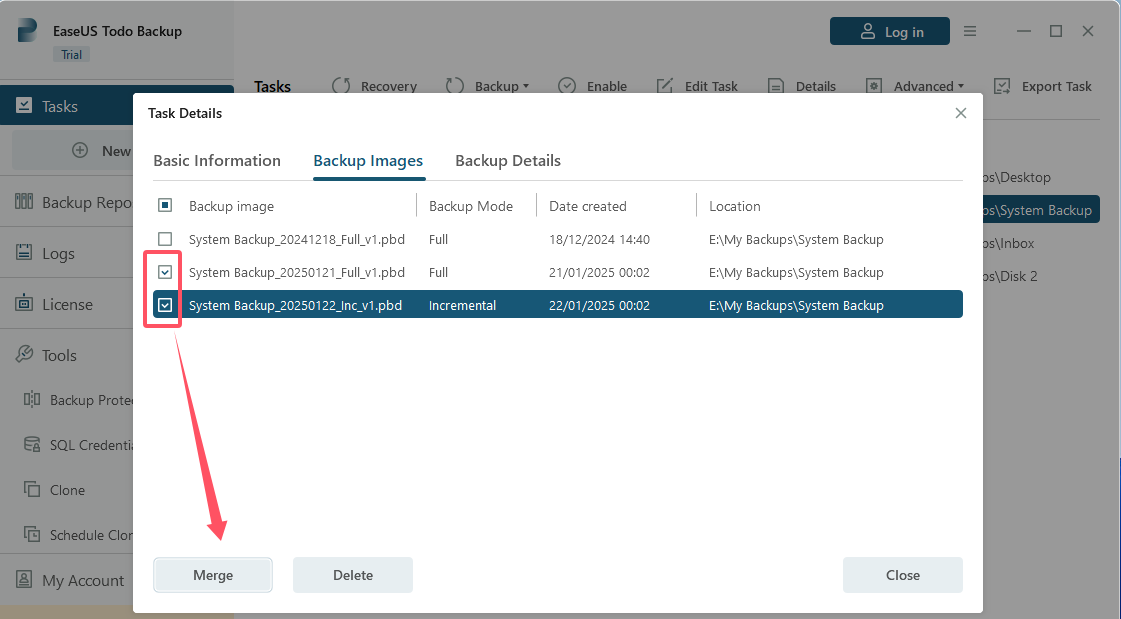Click the Enable toolbar label

tap(607, 86)
